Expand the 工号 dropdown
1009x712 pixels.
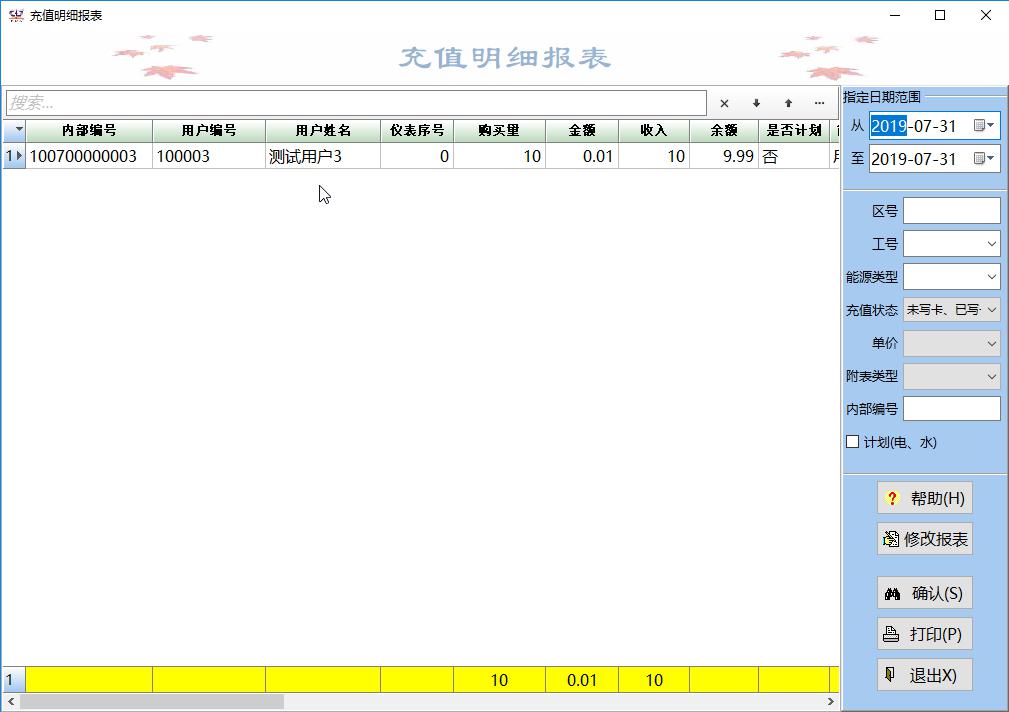pyautogui.click(x=991, y=244)
